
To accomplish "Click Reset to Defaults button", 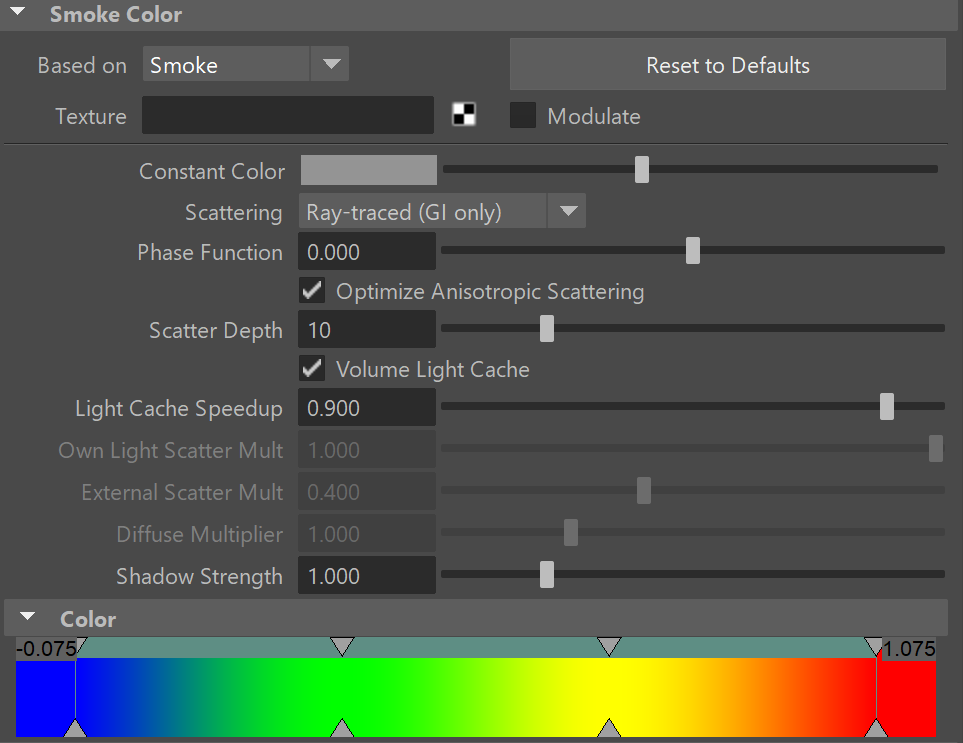I will [727, 65].
